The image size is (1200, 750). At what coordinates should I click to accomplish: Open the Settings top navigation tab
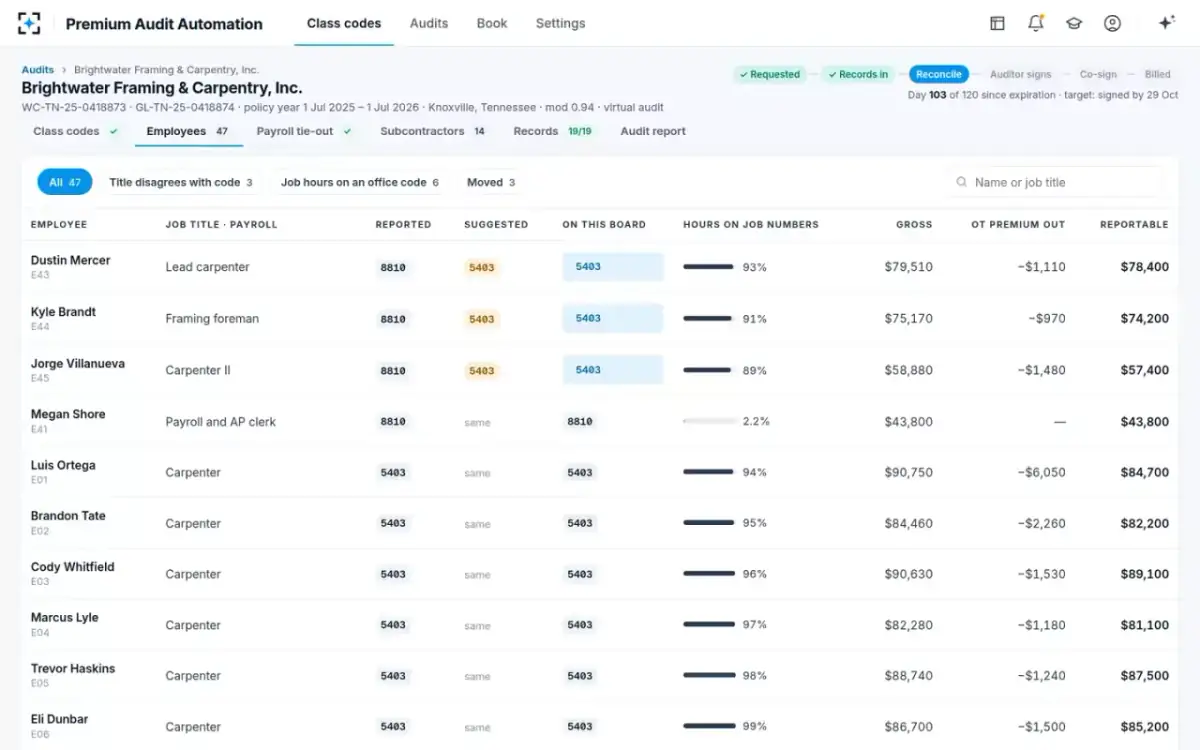[x=560, y=23]
